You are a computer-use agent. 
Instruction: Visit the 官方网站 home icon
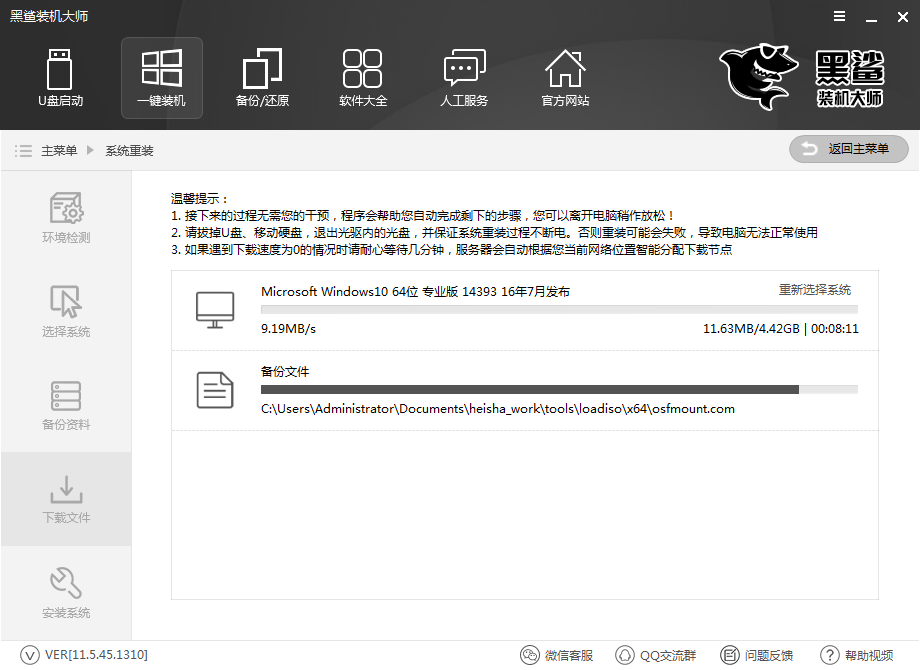click(x=565, y=78)
